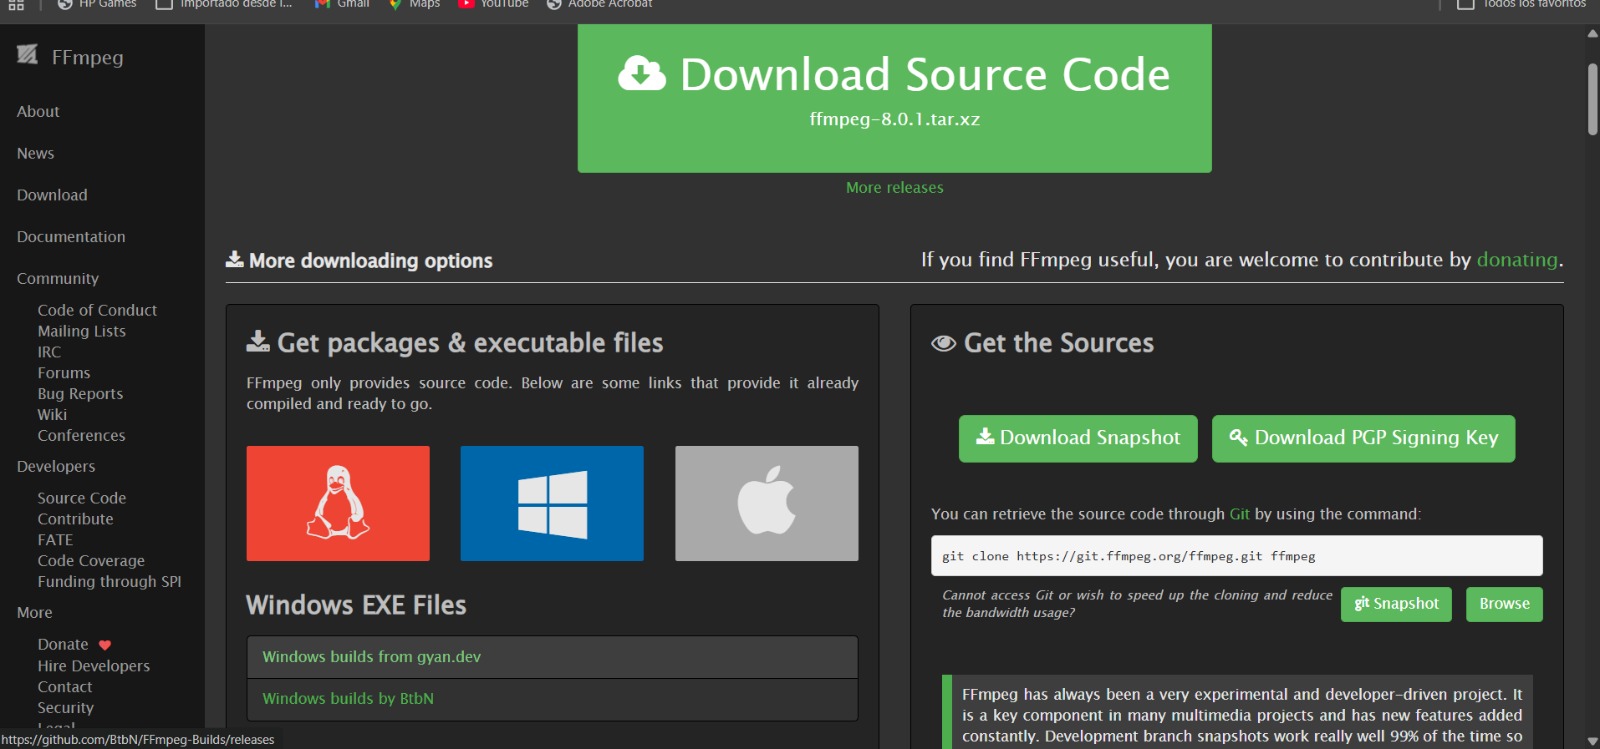Open Windows builds from gyan.dev link

click(x=371, y=657)
